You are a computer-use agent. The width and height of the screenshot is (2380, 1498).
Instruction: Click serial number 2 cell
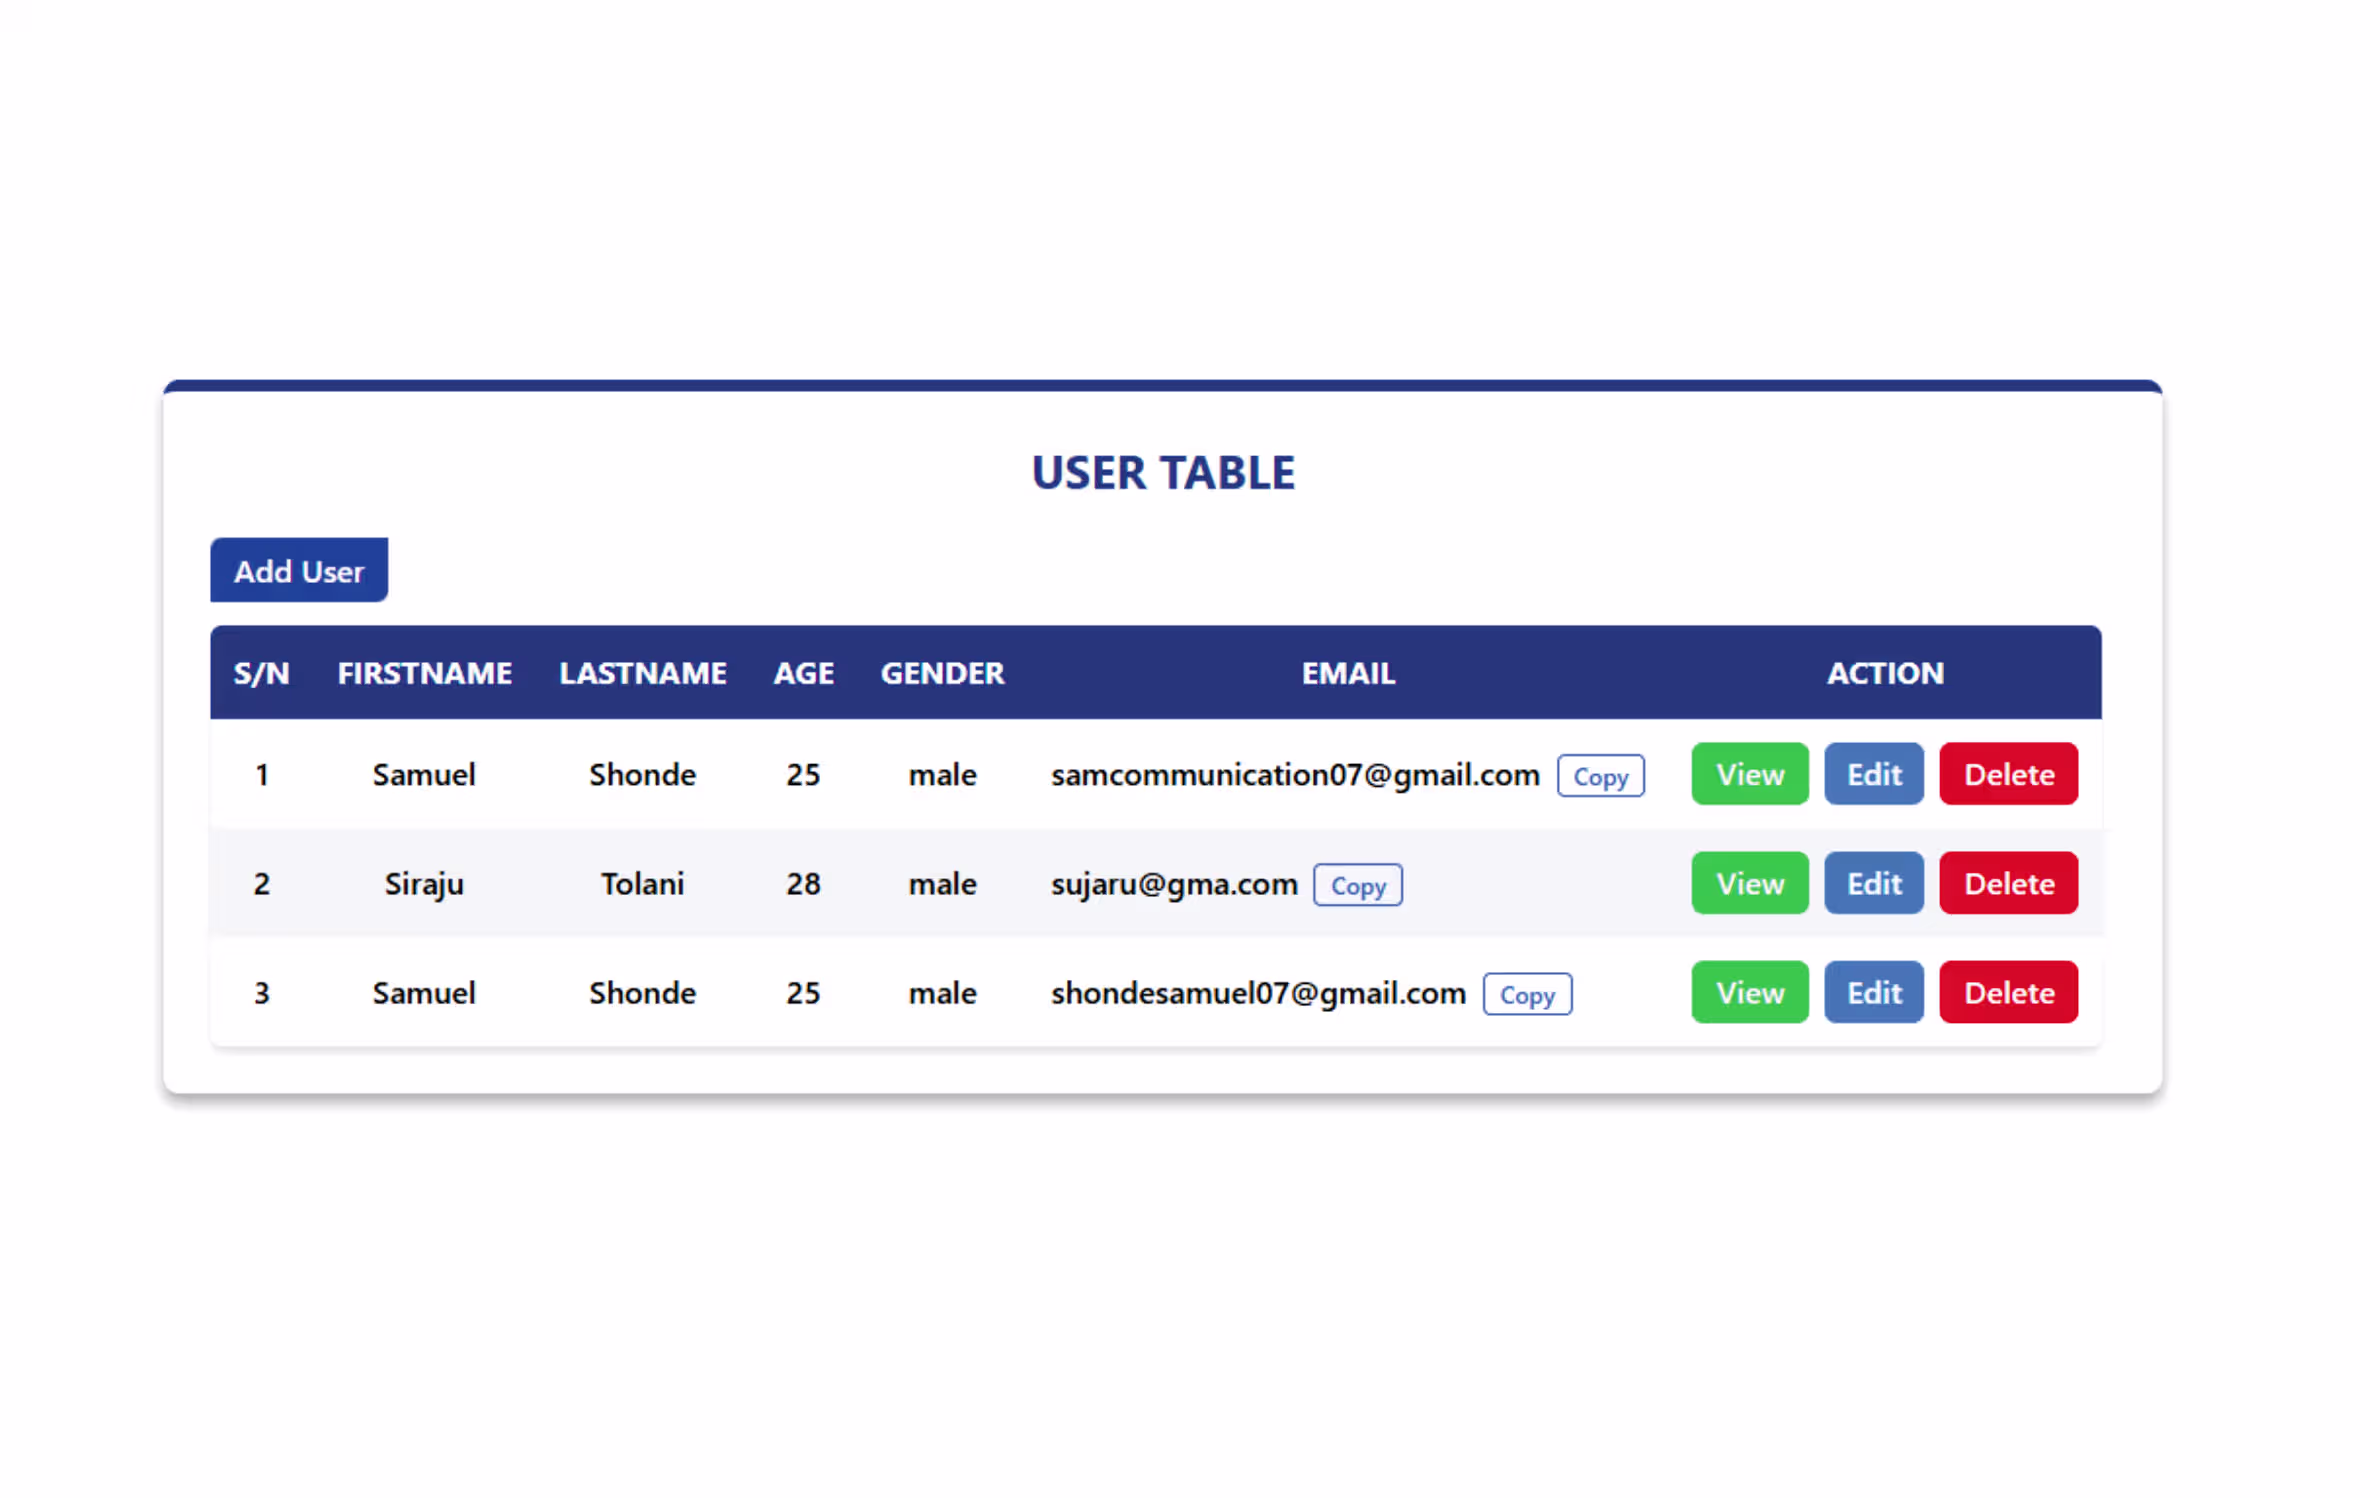pos(262,884)
